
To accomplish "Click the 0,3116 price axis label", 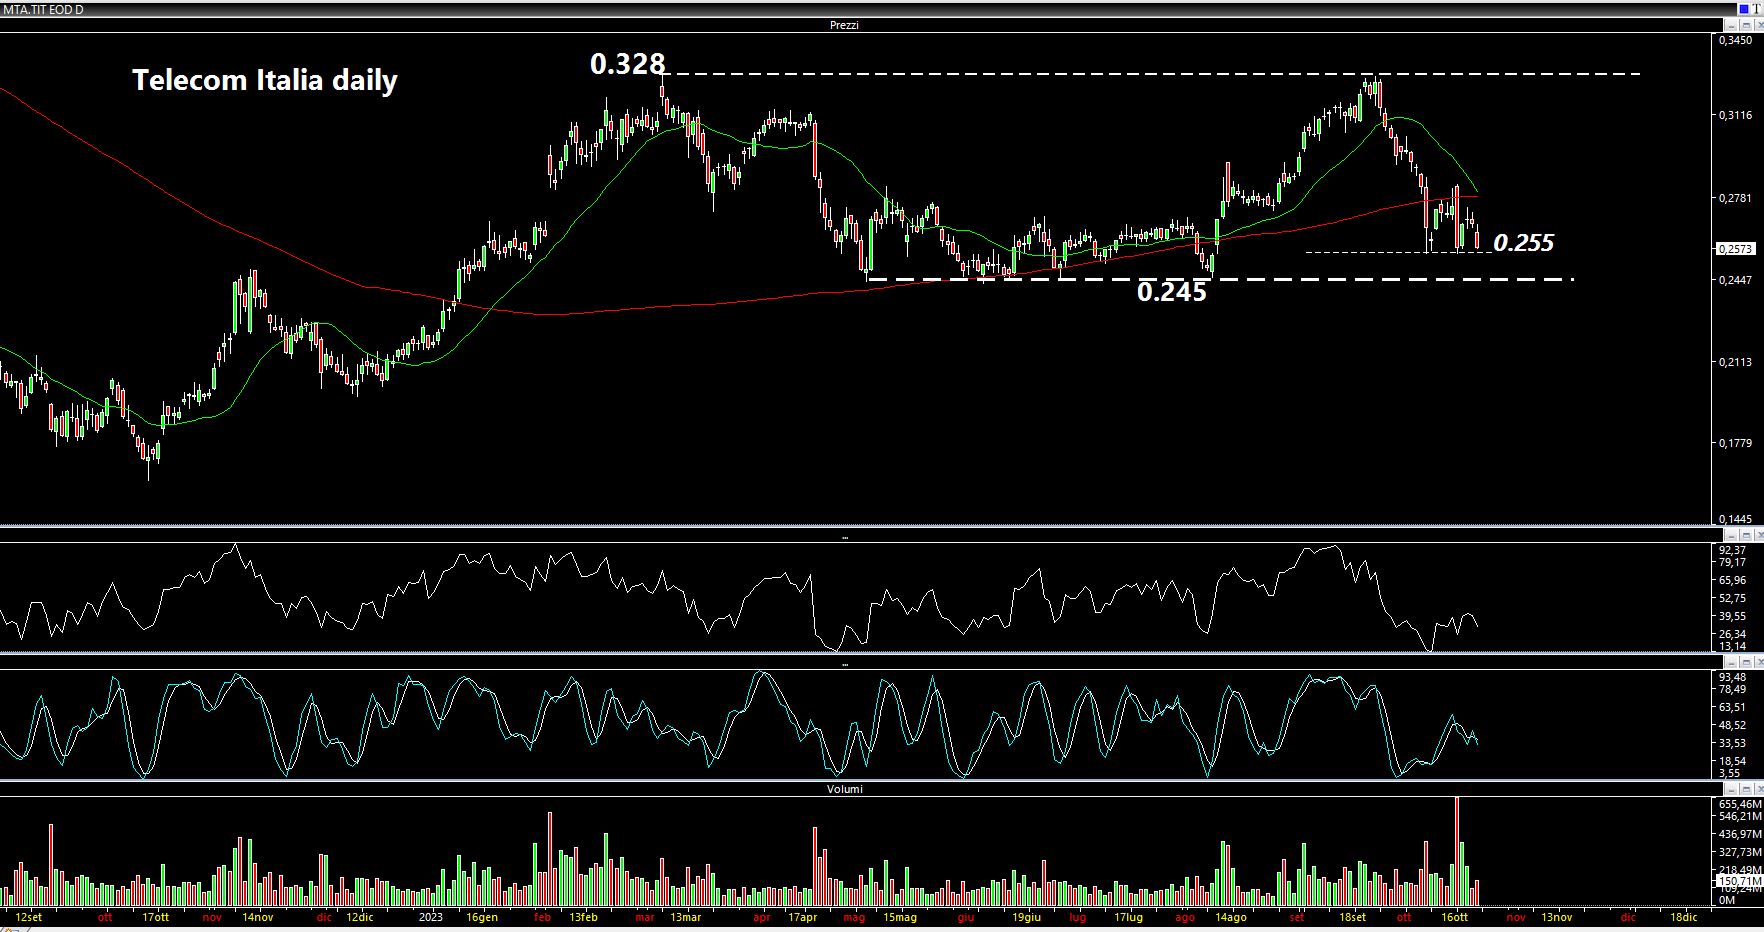I will [1735, 116].
